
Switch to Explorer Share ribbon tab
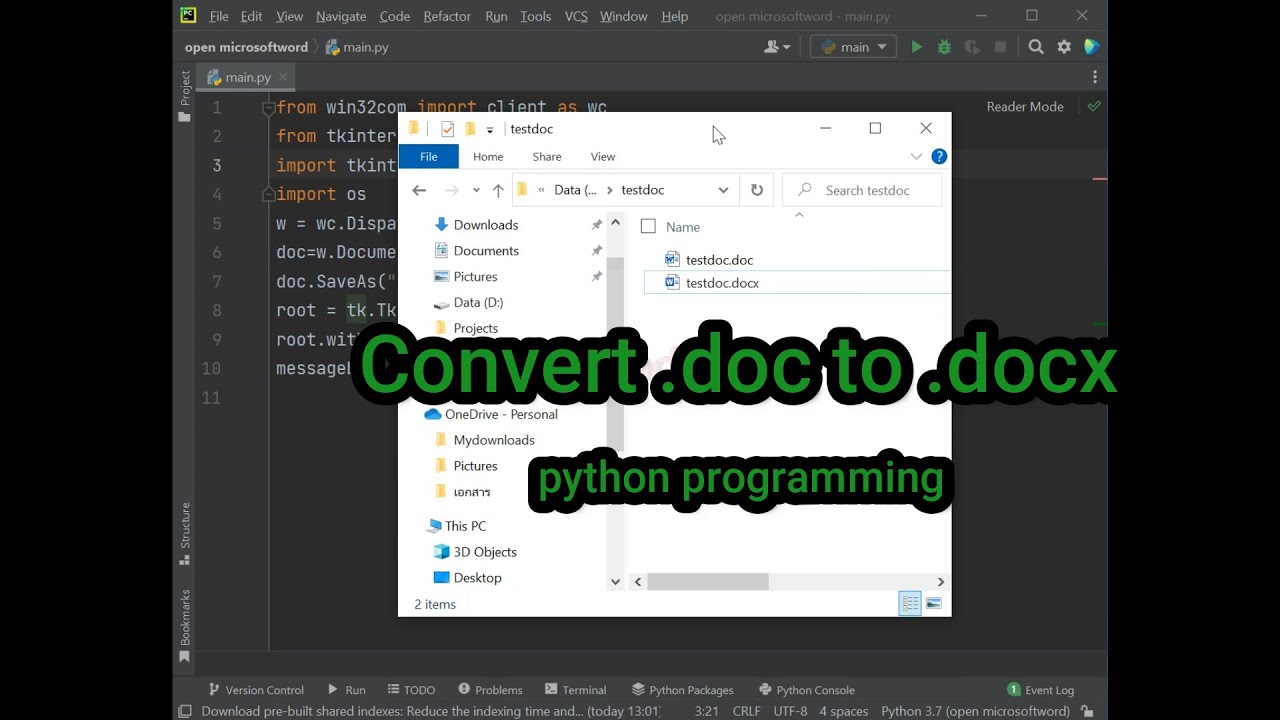[547, 156]
